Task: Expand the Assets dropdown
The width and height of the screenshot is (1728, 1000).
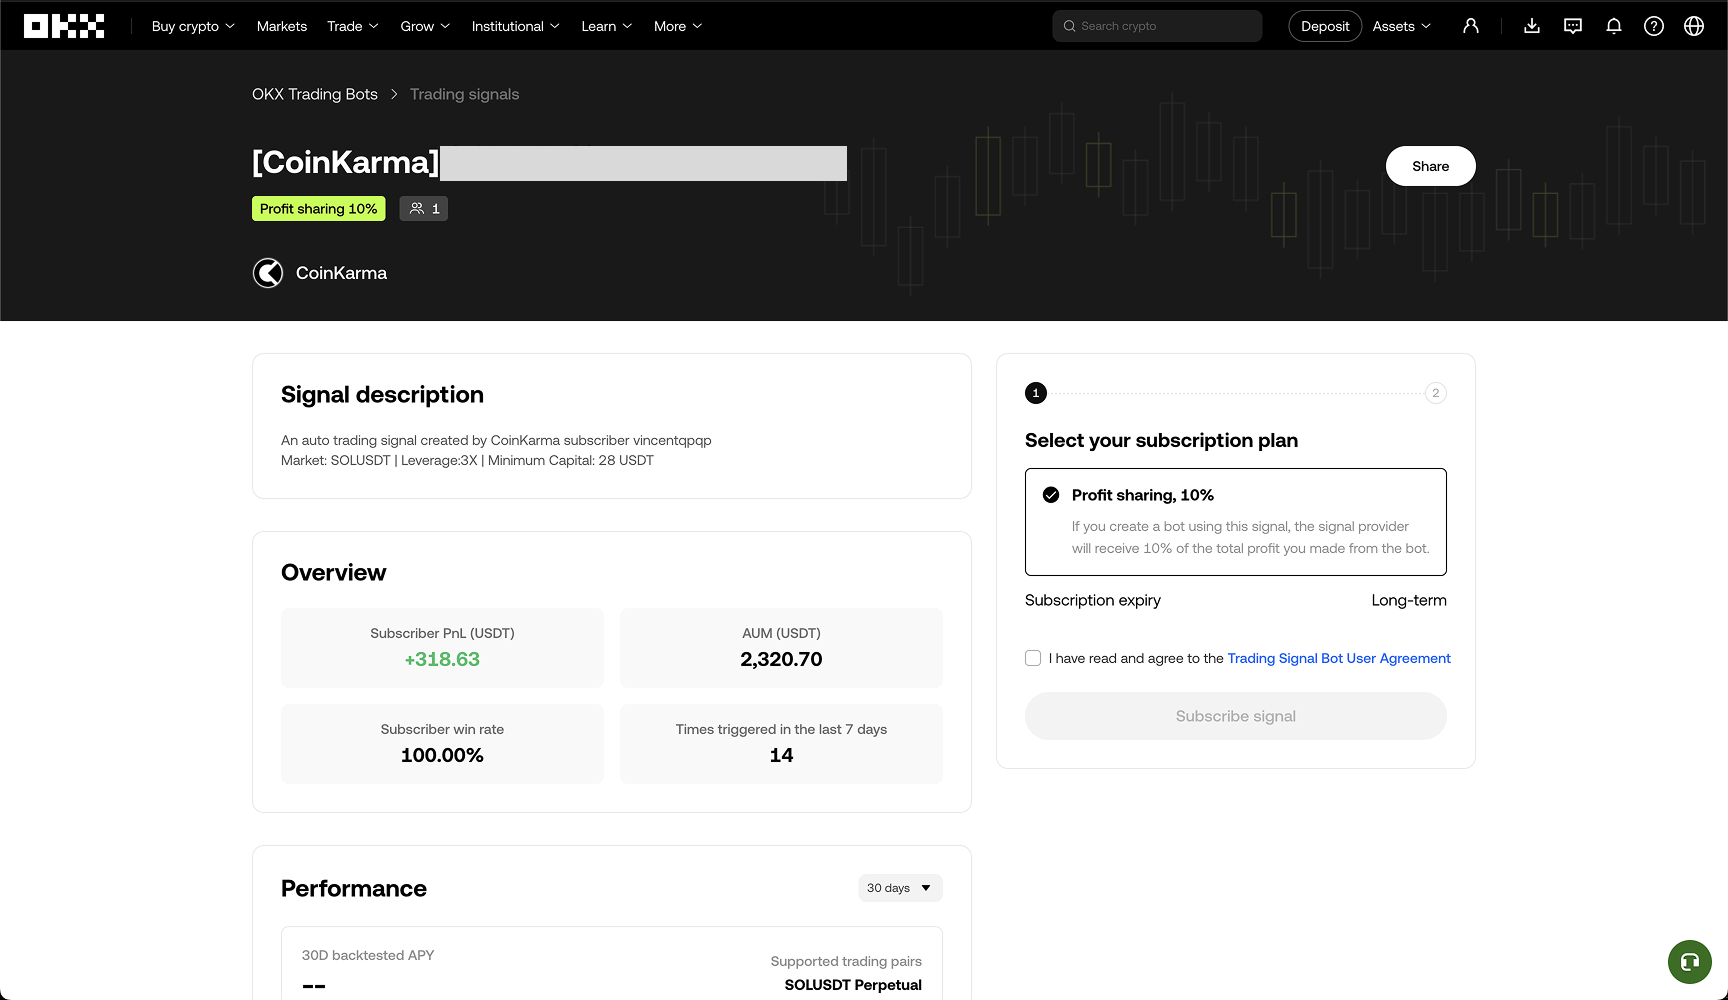Action: 1401,26
